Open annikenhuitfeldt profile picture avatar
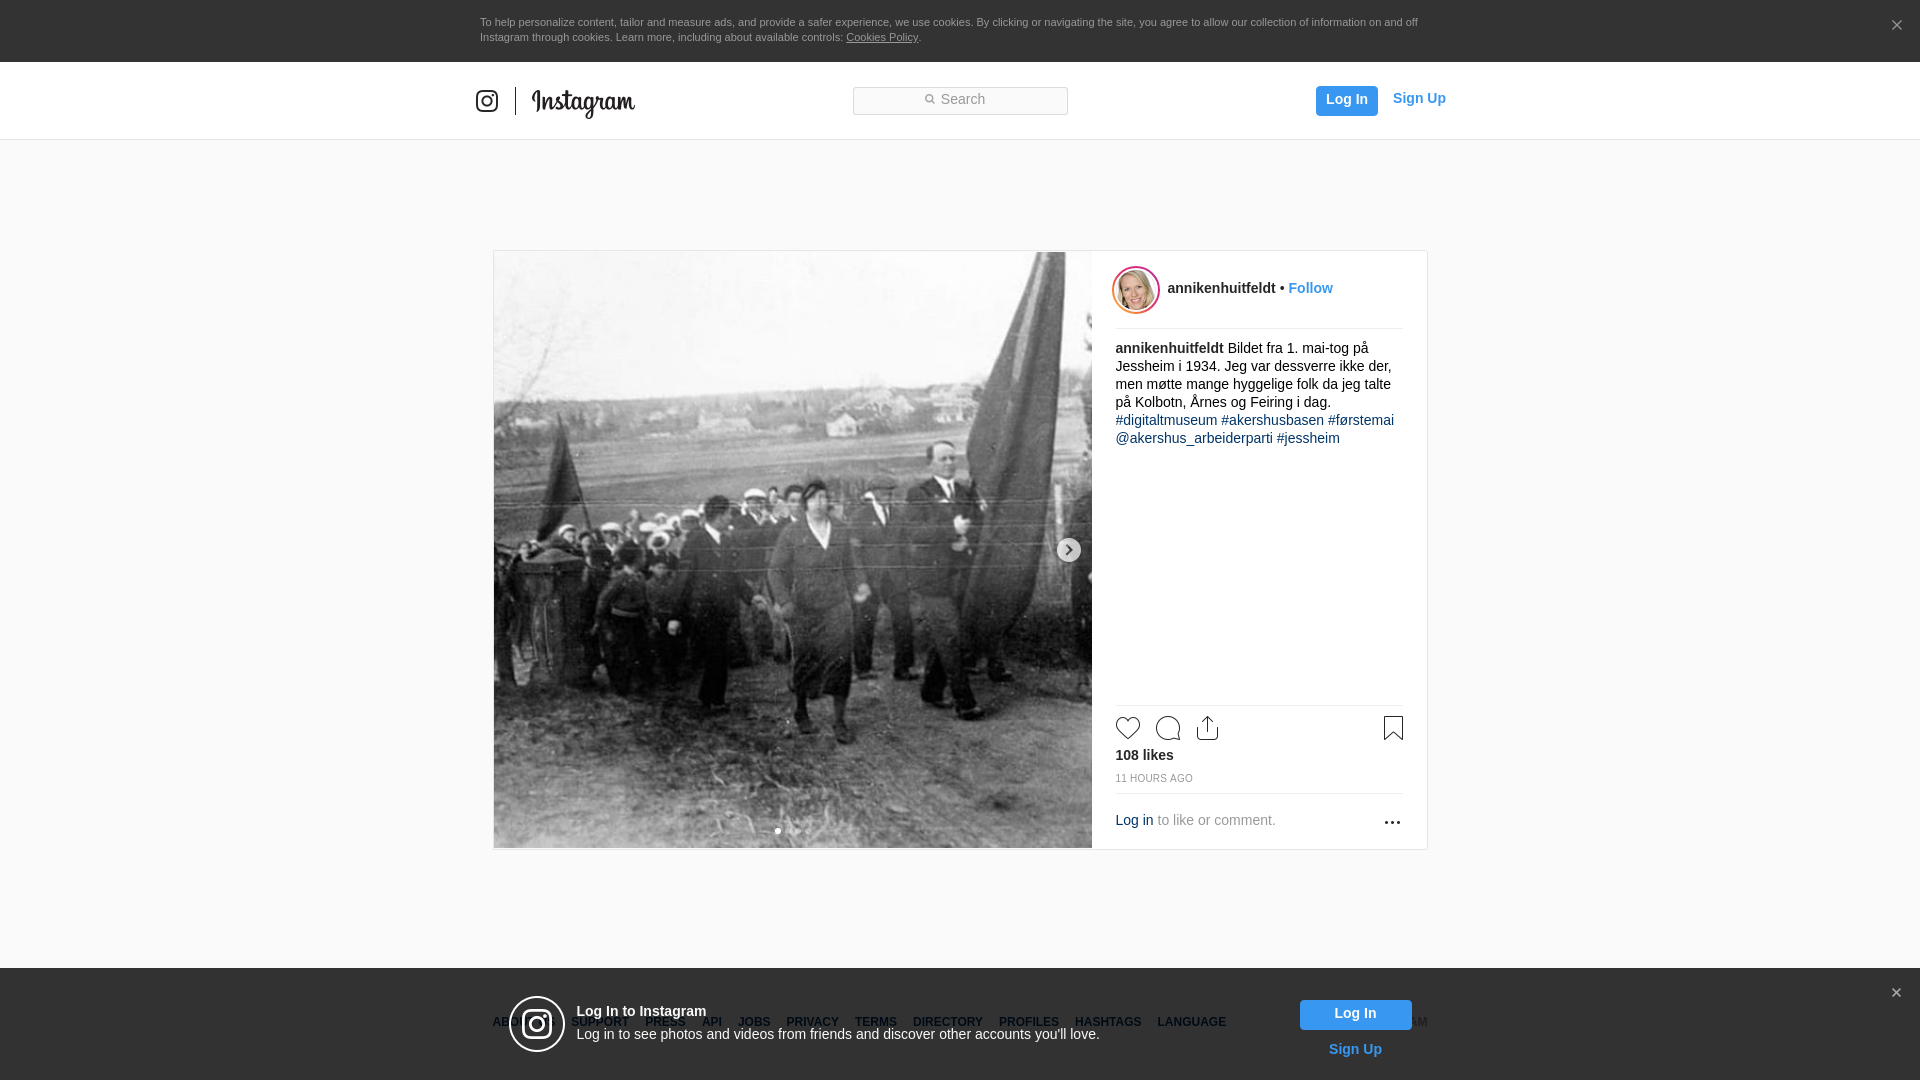The width and height of the screenshot is (1920, 1080). click(x=1136, y=290)
